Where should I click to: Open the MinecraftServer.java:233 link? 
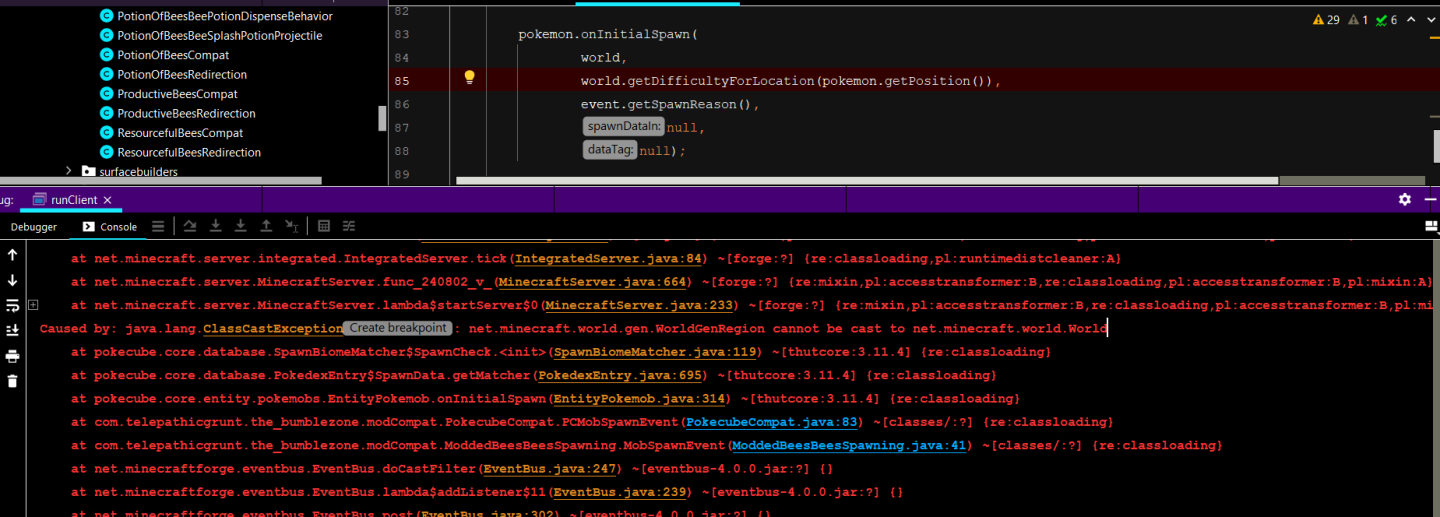641,305
